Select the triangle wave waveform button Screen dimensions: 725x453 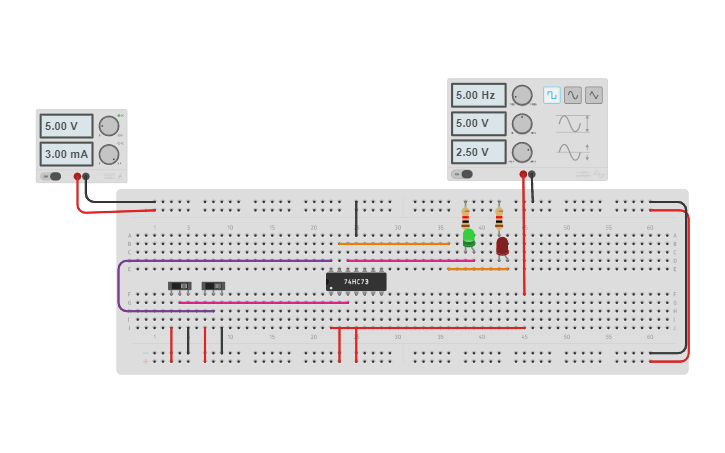click(x=594, y=95)
